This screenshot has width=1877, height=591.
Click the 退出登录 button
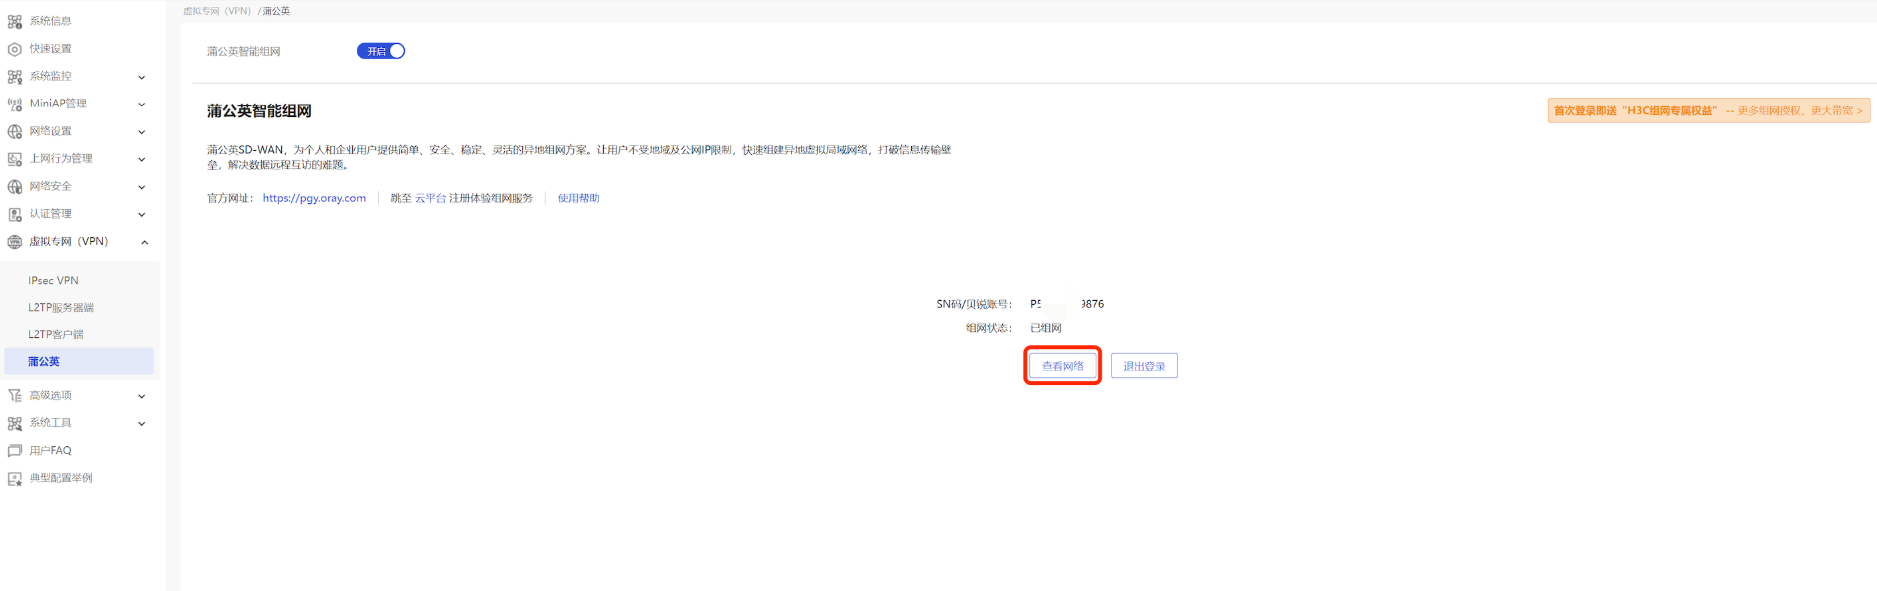tap(1144, 366)
